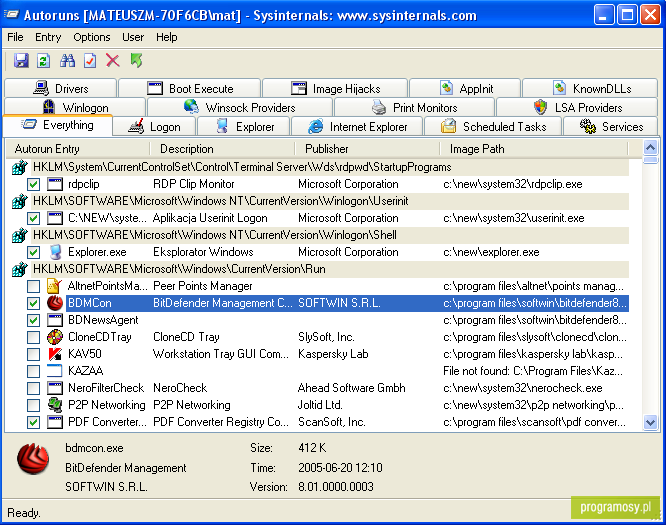Image resolution: width=666 pixels, height=525 pixels.
Task: Sort by Image Path column header
Action: [533, 149]
